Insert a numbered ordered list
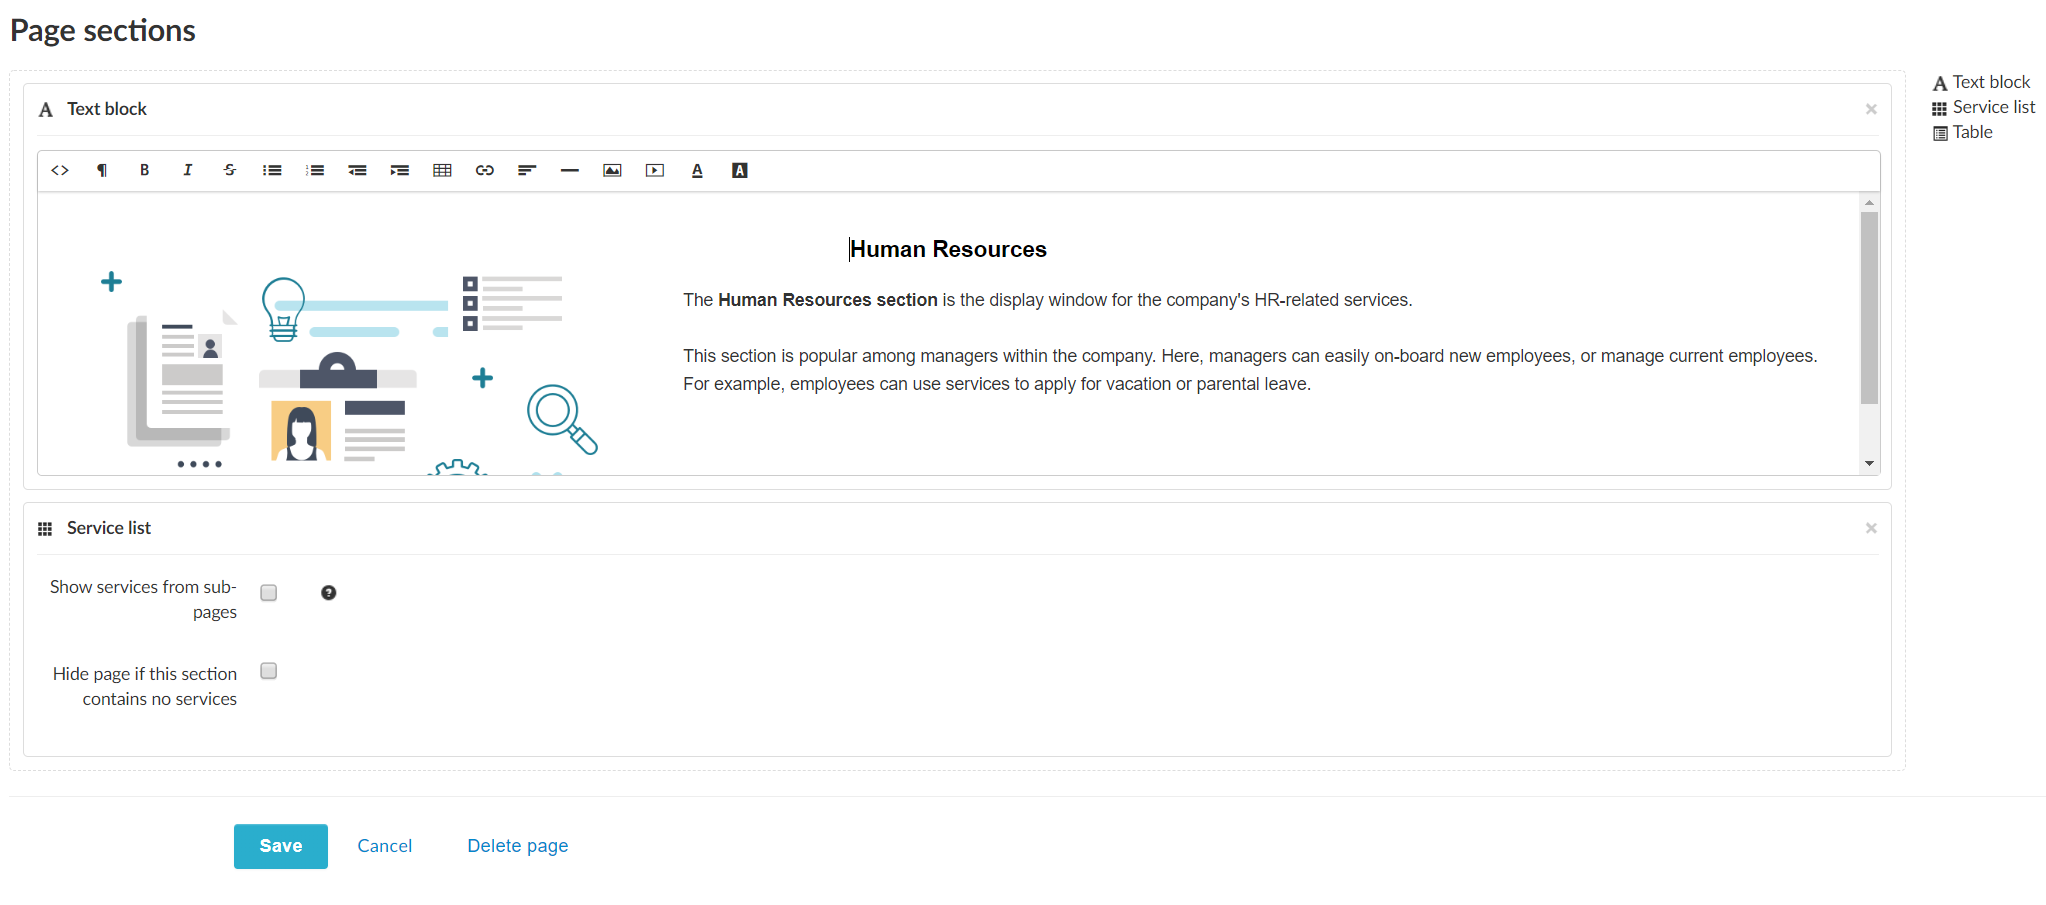Image resolution: width=2046 pixels, height=905 pixels. click(315, 170)
